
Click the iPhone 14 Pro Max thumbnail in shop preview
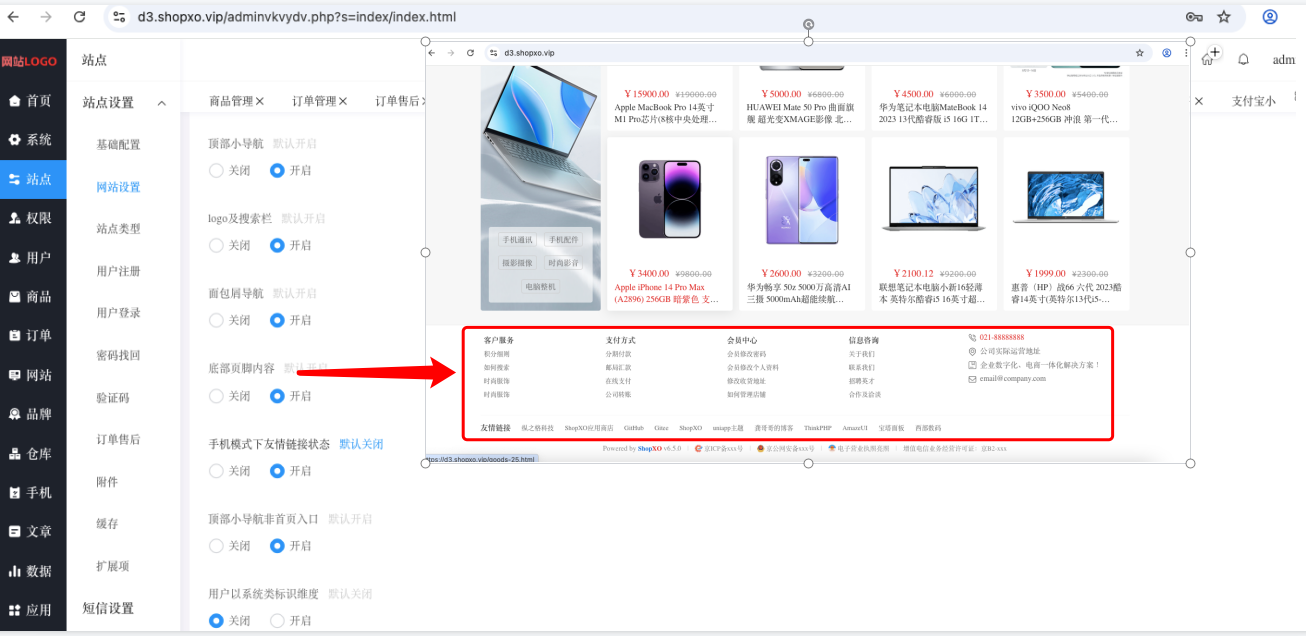point(670,198)
